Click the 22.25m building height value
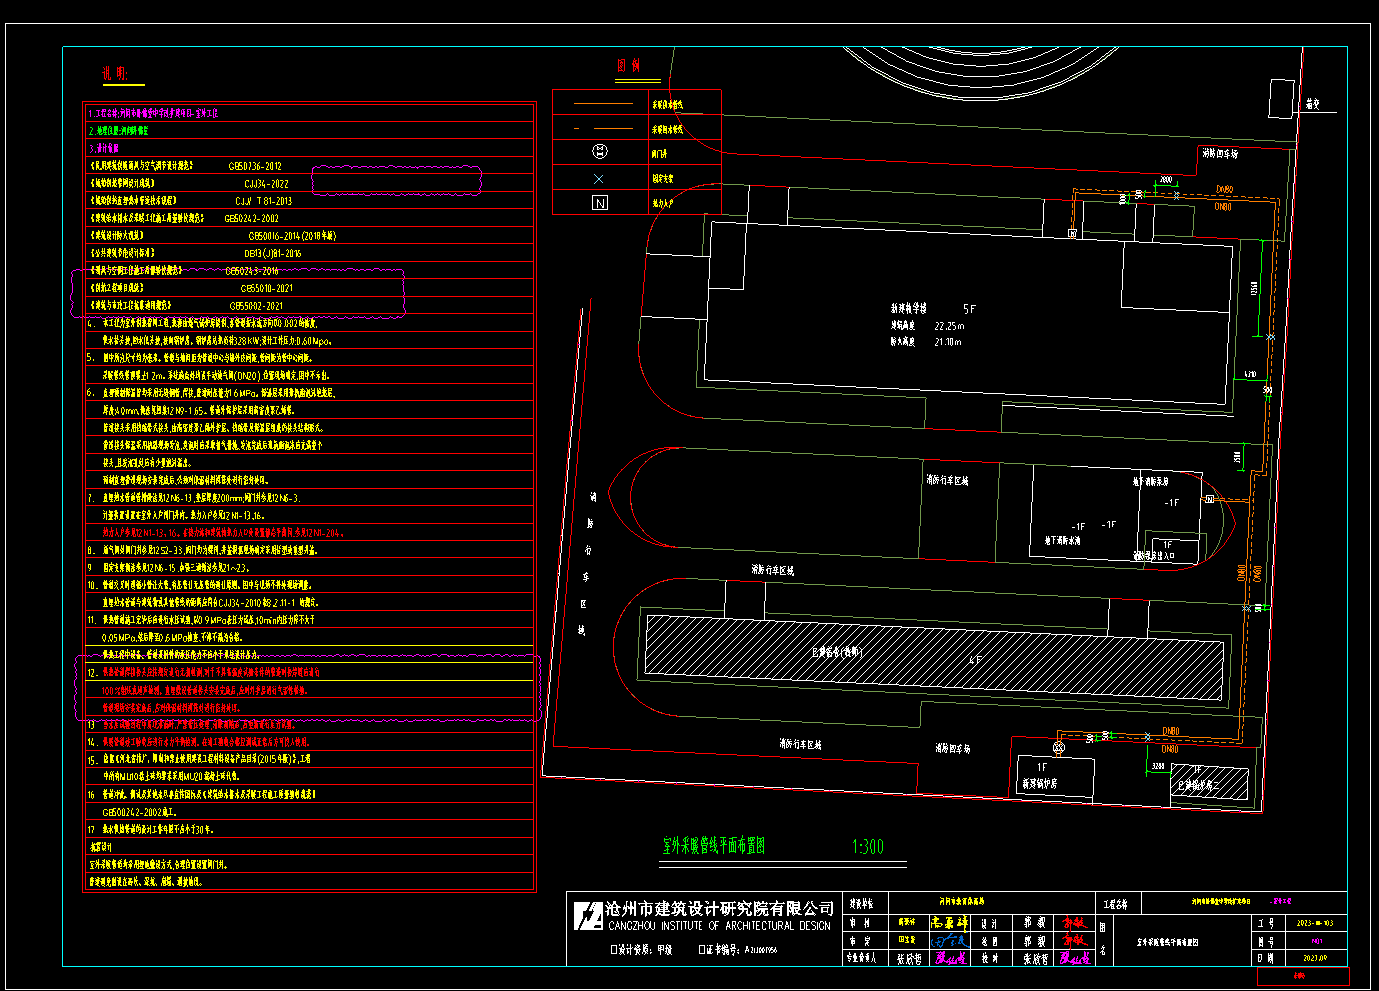The height and width of the screenshot is (991, 1379). (948, 326)
